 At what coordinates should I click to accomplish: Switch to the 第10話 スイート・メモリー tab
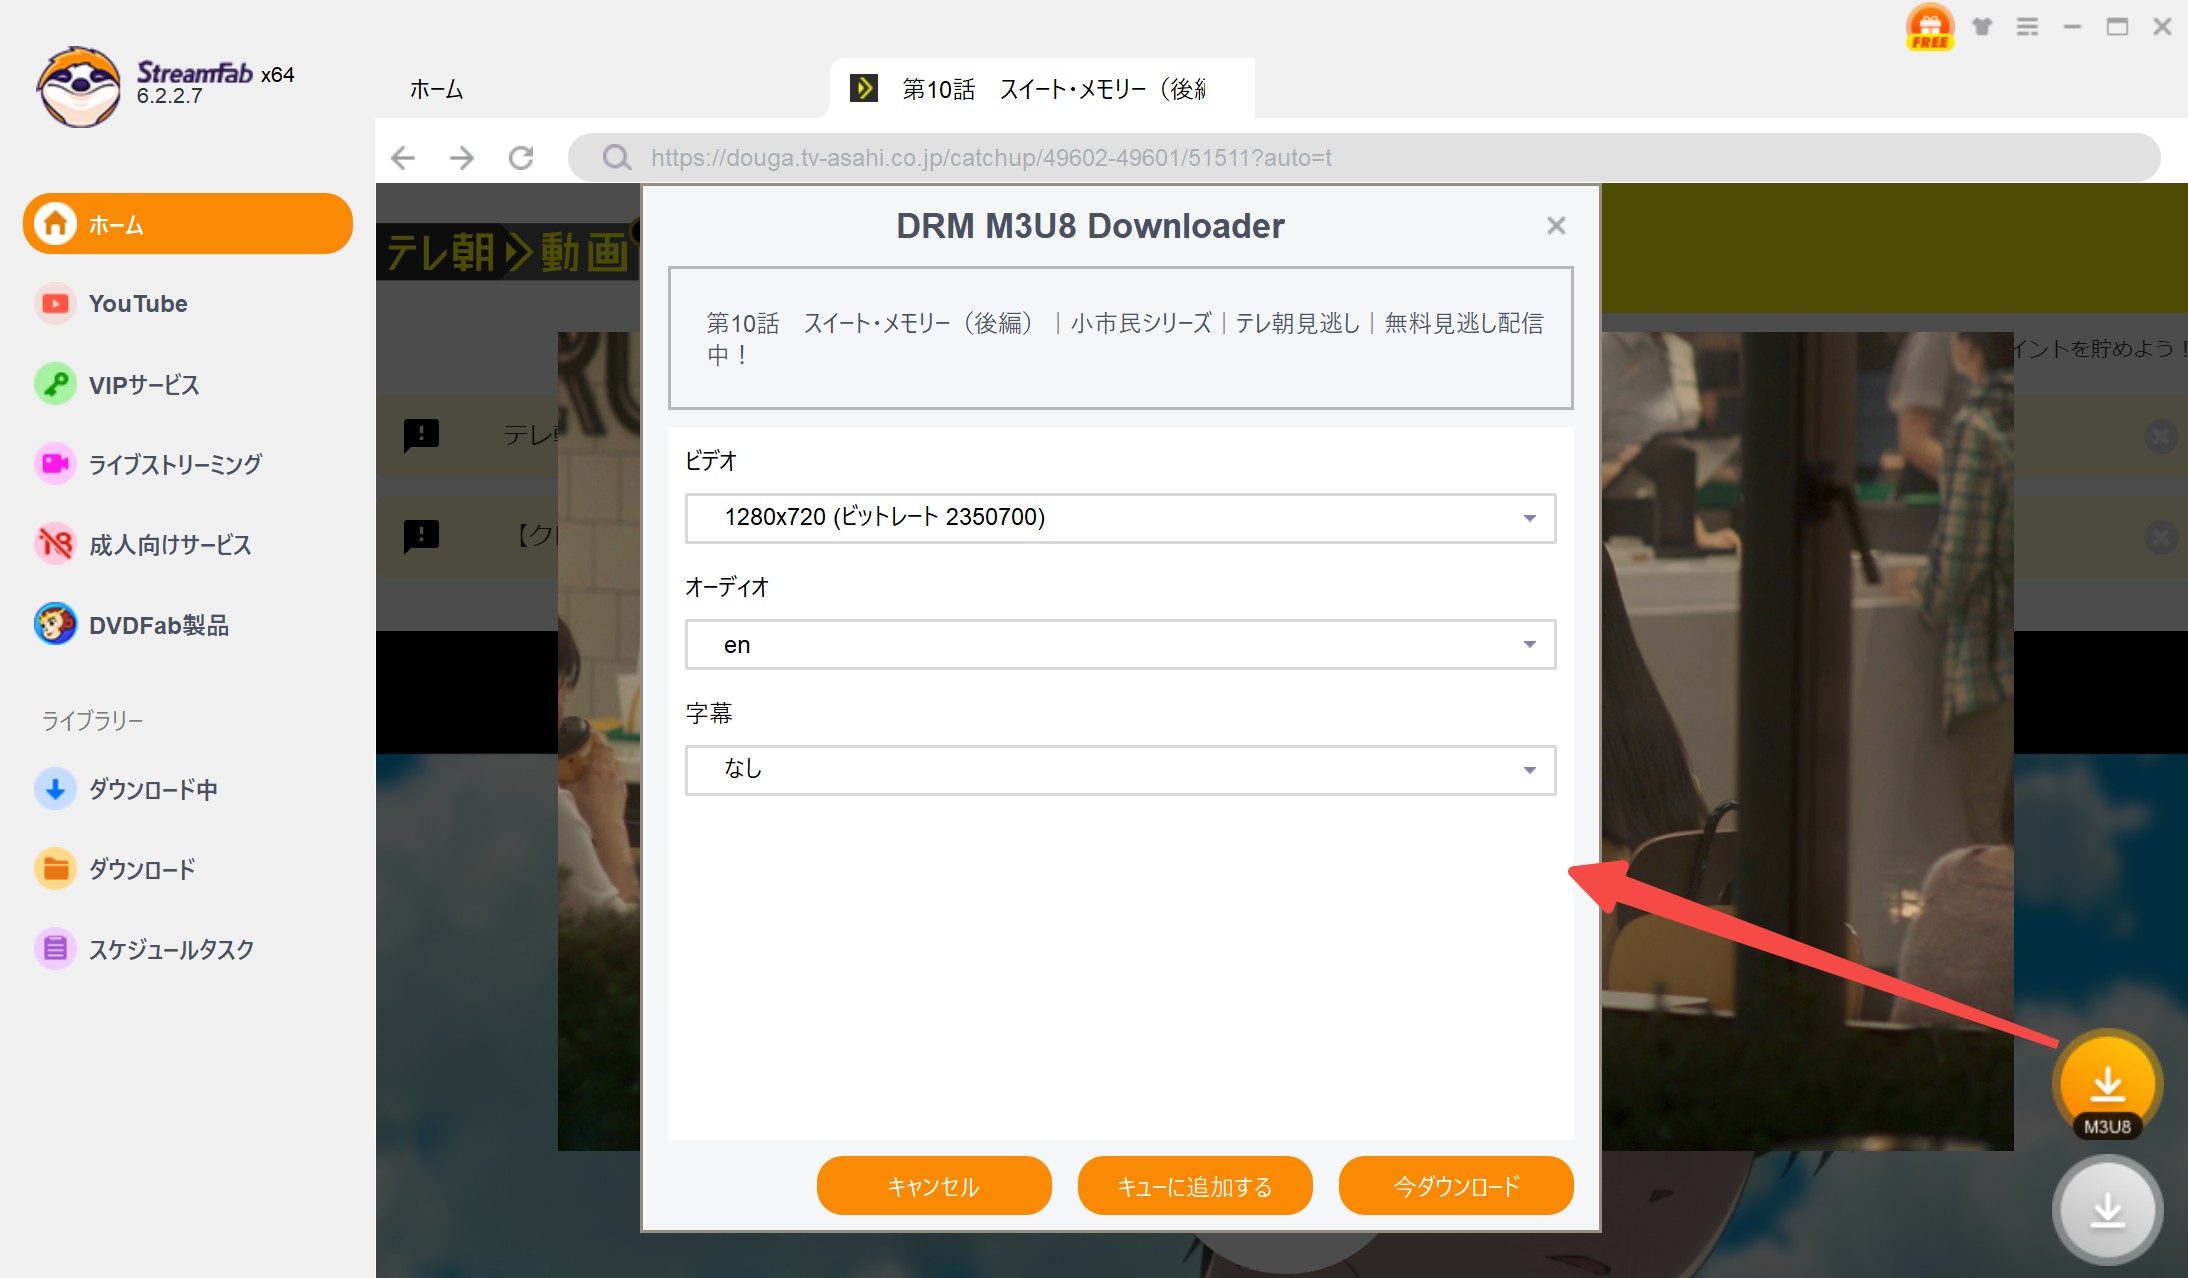click(x=1042, y=89)
